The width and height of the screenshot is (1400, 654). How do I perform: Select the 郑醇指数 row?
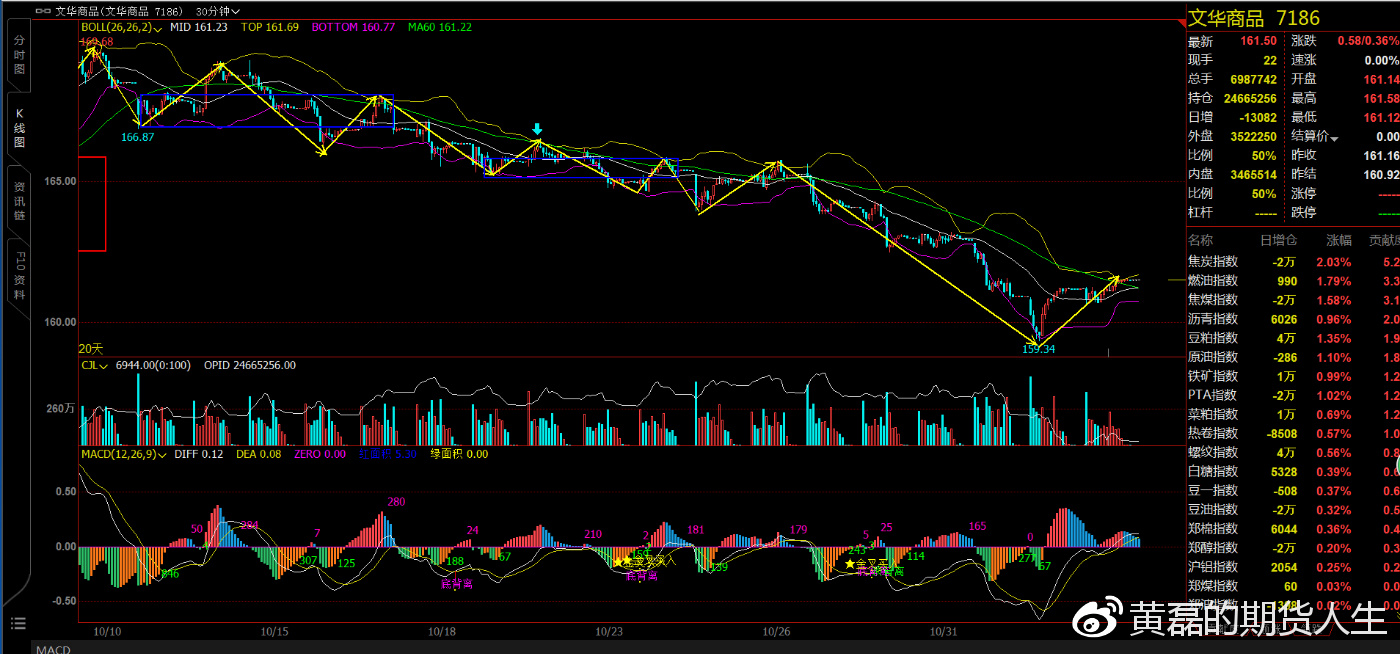pyautogui.click(x=1291, y=547)
